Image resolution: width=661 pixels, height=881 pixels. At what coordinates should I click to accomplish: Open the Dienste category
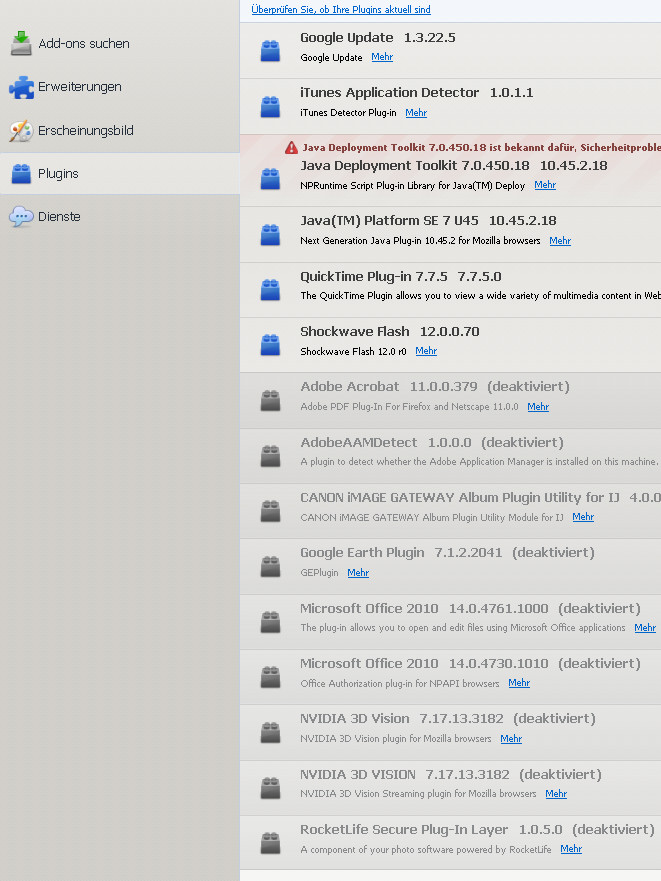[59, 217]
